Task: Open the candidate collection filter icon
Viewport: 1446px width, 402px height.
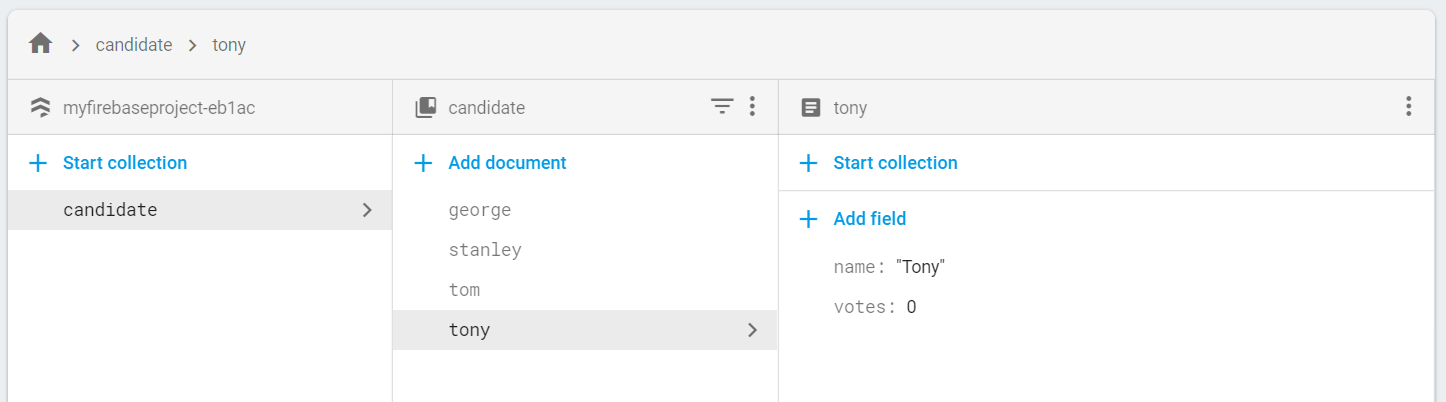Action: pos(722,107)
